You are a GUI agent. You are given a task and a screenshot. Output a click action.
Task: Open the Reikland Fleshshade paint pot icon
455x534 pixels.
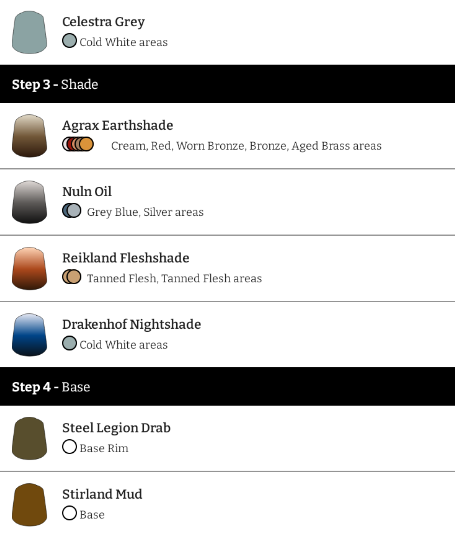coord(29,268)
